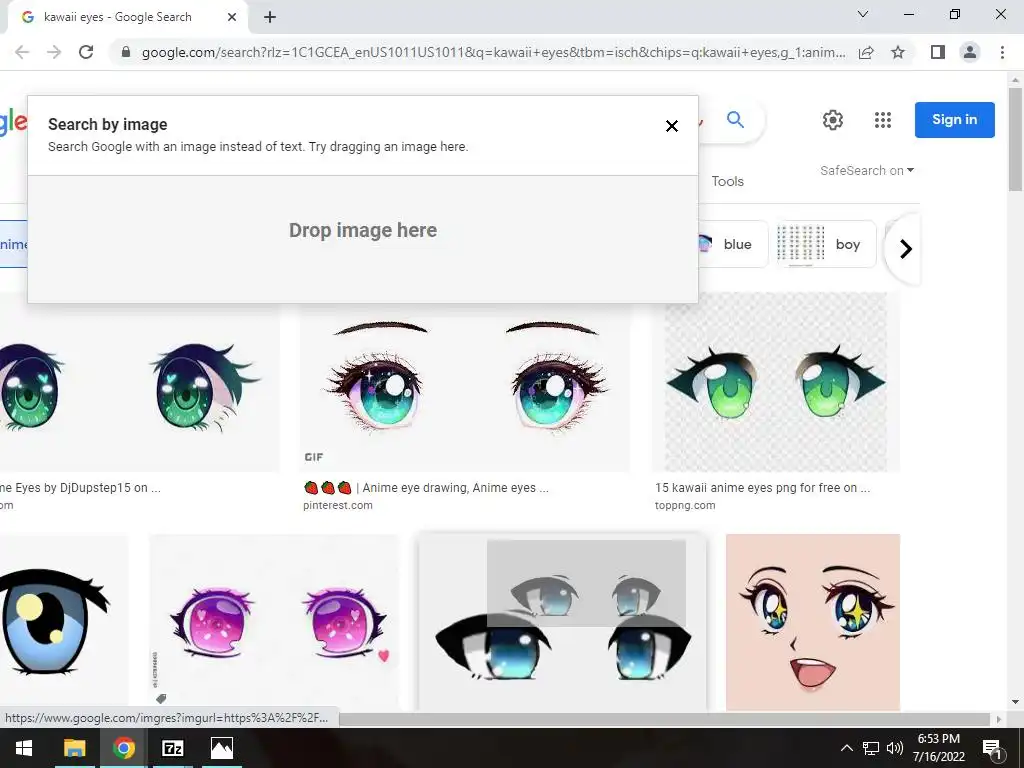Viewport: 1024px width, 768px height.
Task: Open the tab search chevron
Action: coord(863,14)
